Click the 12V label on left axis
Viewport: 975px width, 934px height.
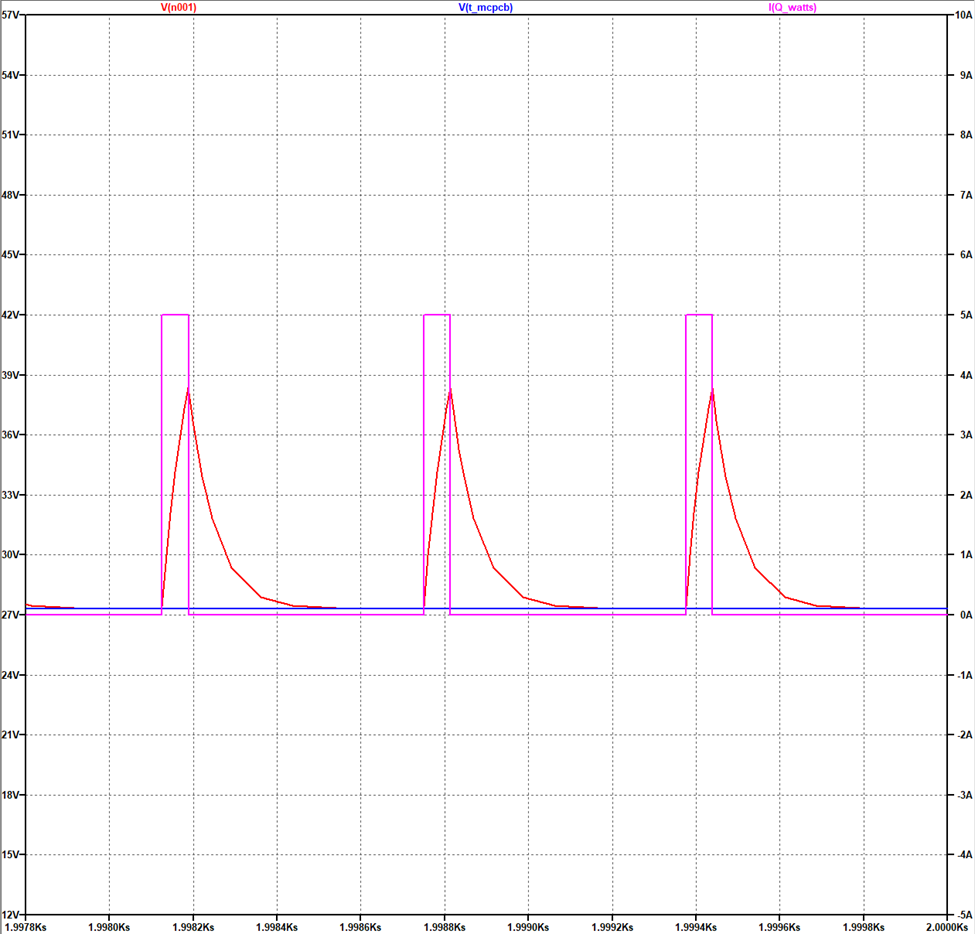click(x=12, y=915)
